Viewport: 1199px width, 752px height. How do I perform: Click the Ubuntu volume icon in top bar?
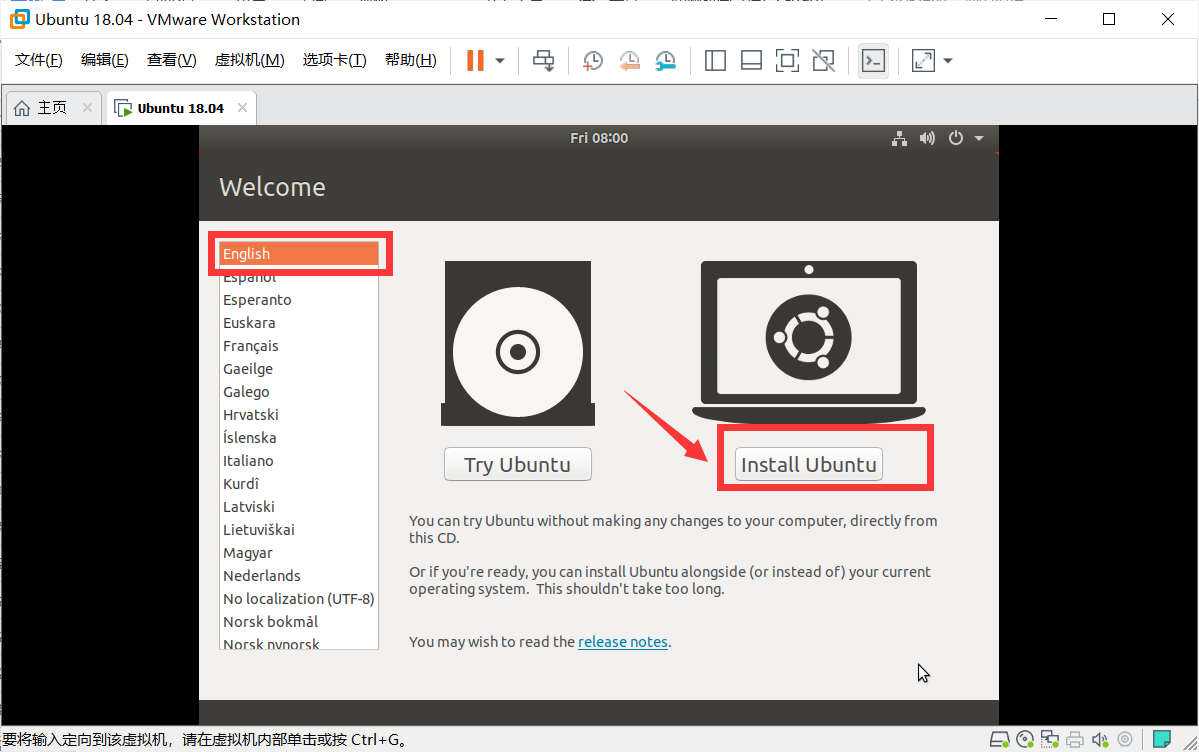tap(928, 138)
